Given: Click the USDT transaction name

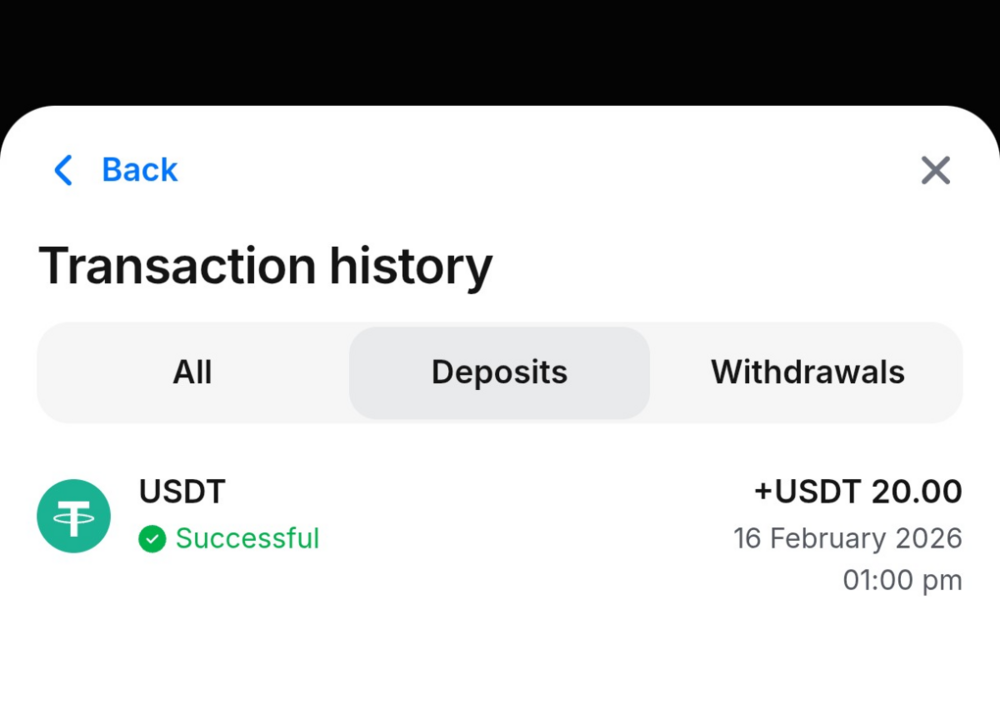Looking at the screenshot, I should click(182, 491).
